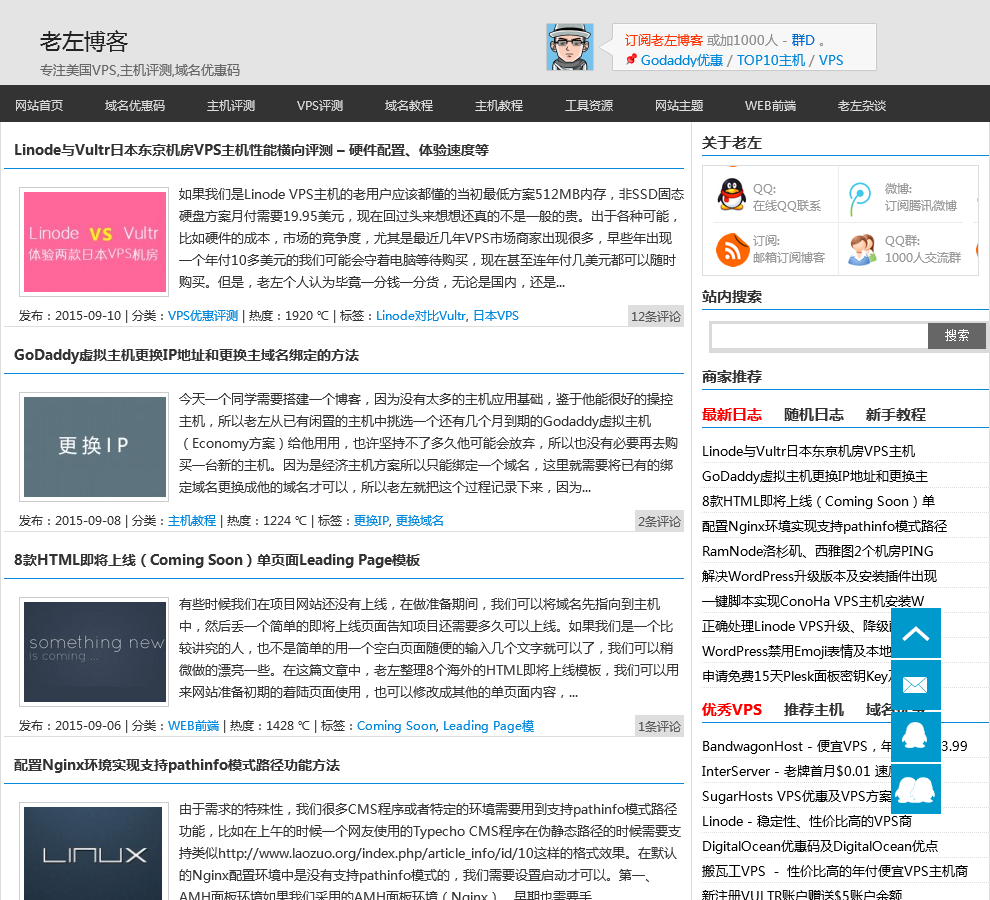Open sidebar entry DigitalOcean优惠码及DigitalOcean优点

[820, 846]
